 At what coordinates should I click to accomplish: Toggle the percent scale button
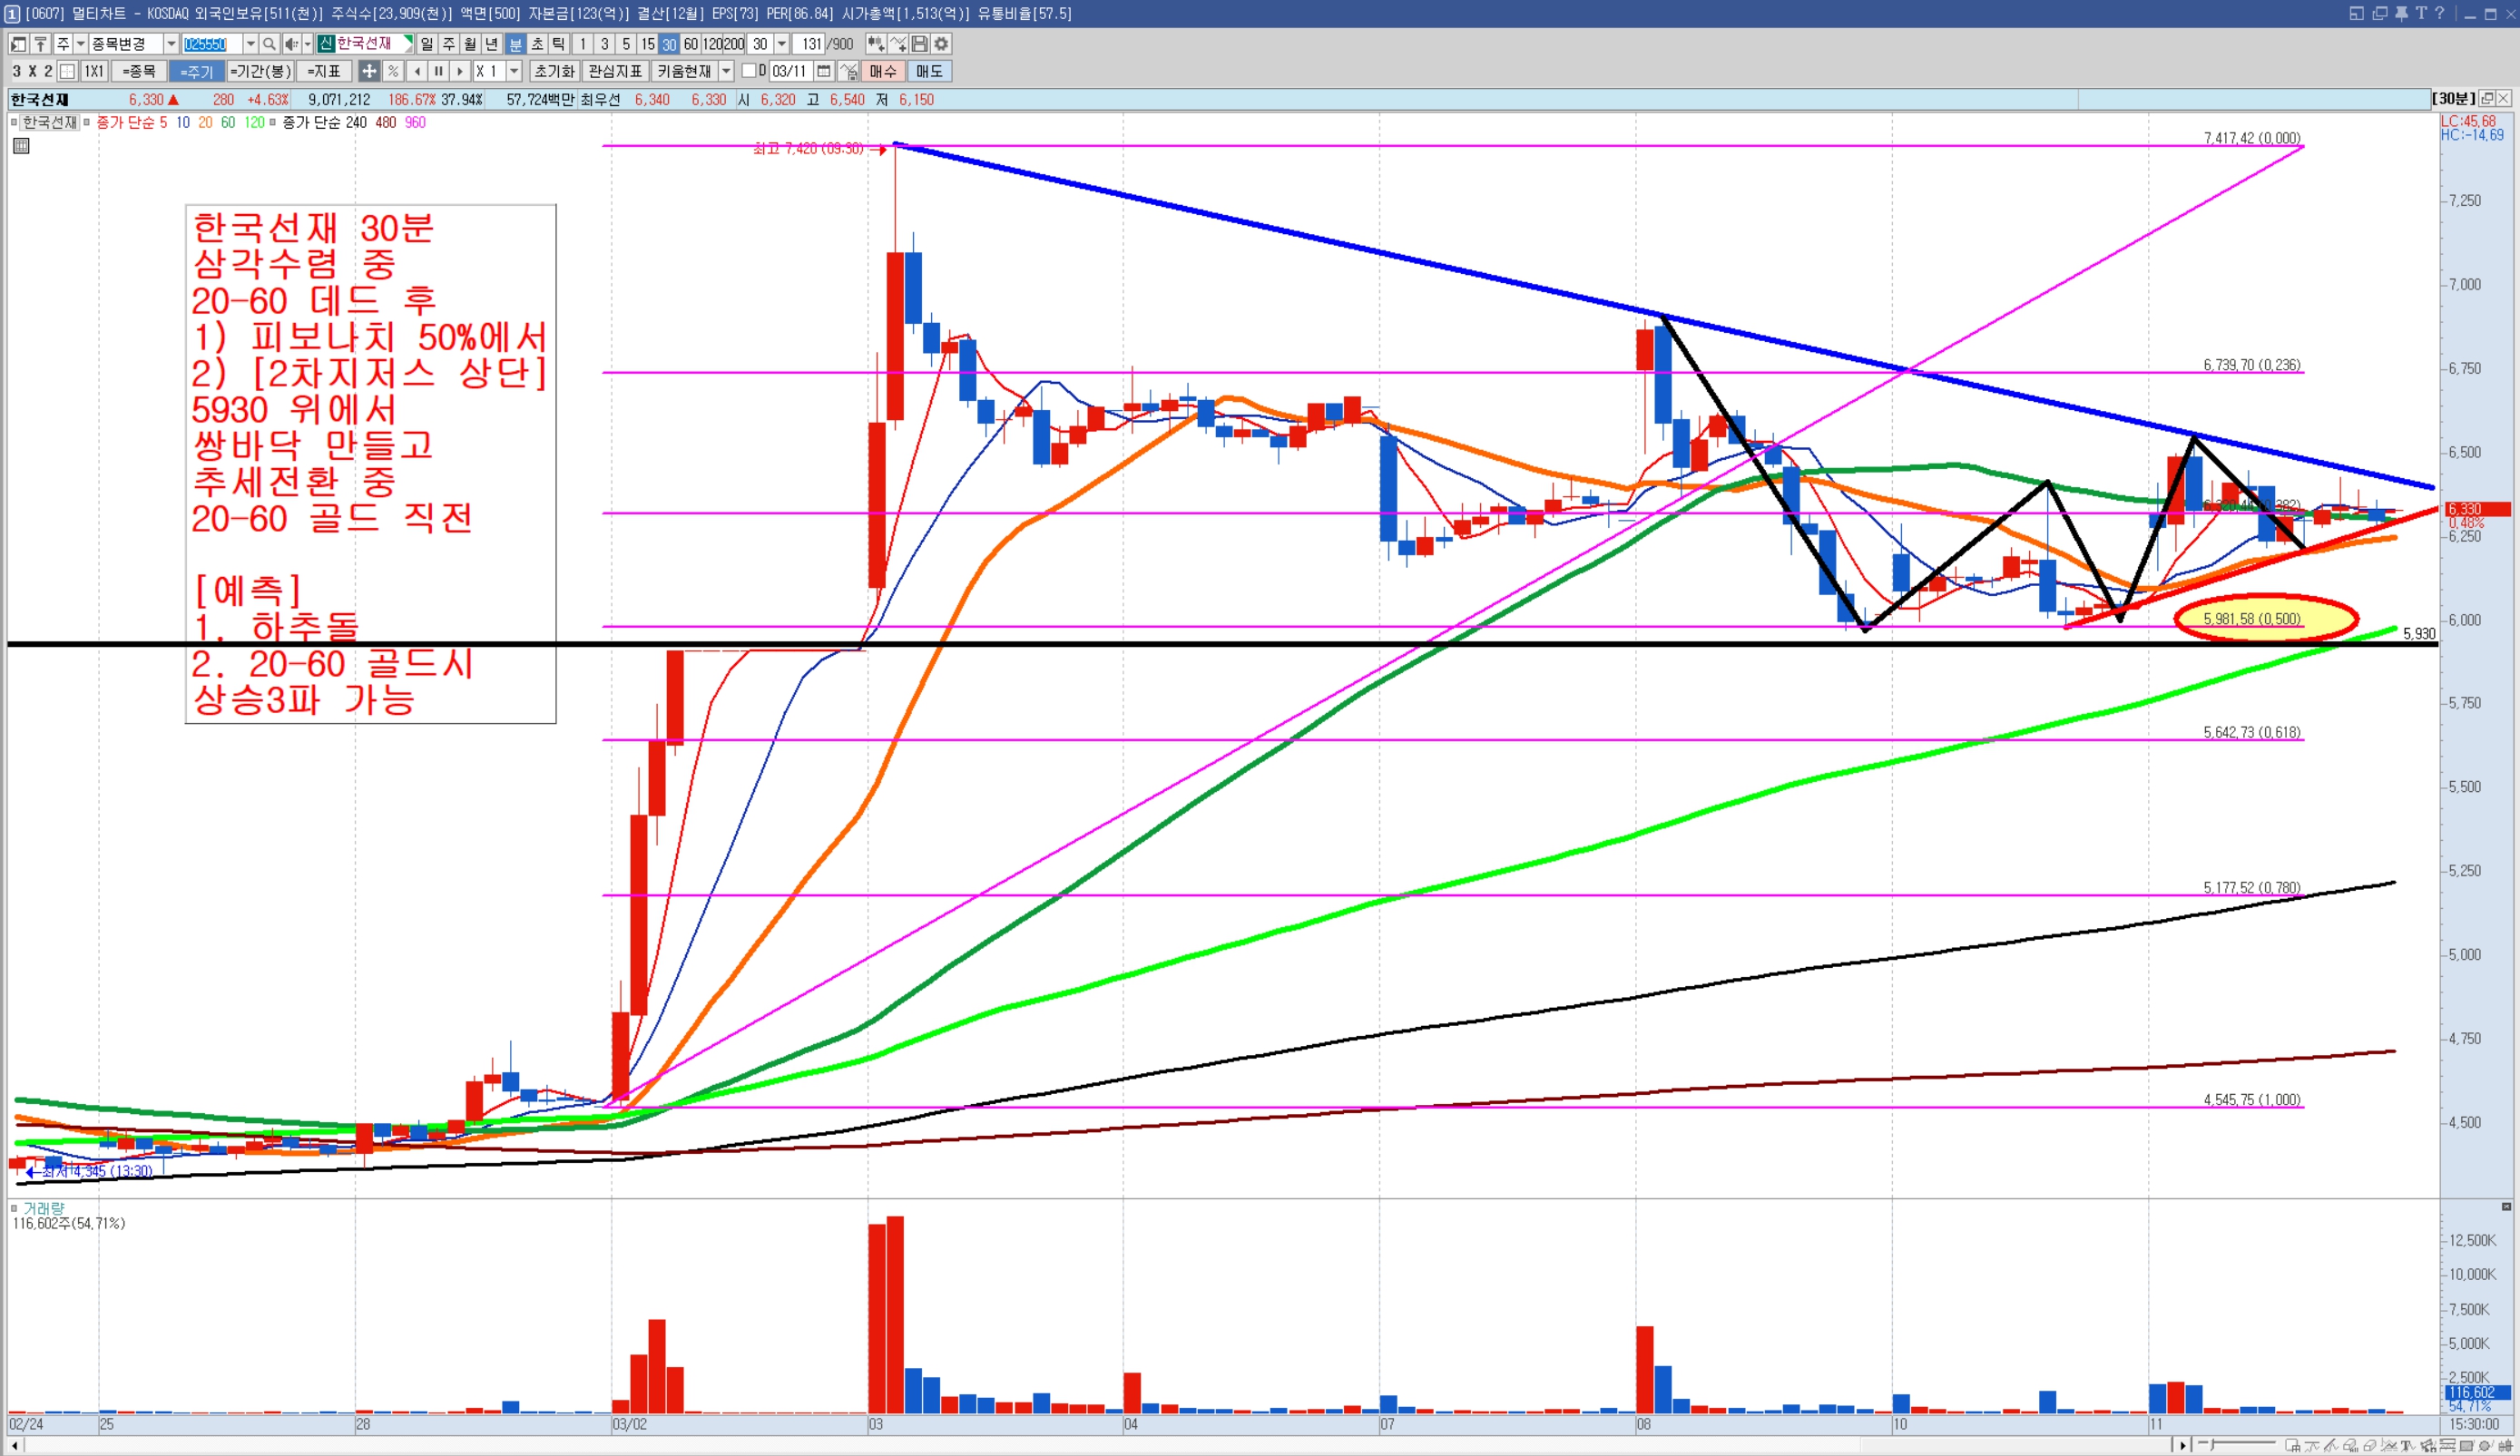tap(393, 71)
